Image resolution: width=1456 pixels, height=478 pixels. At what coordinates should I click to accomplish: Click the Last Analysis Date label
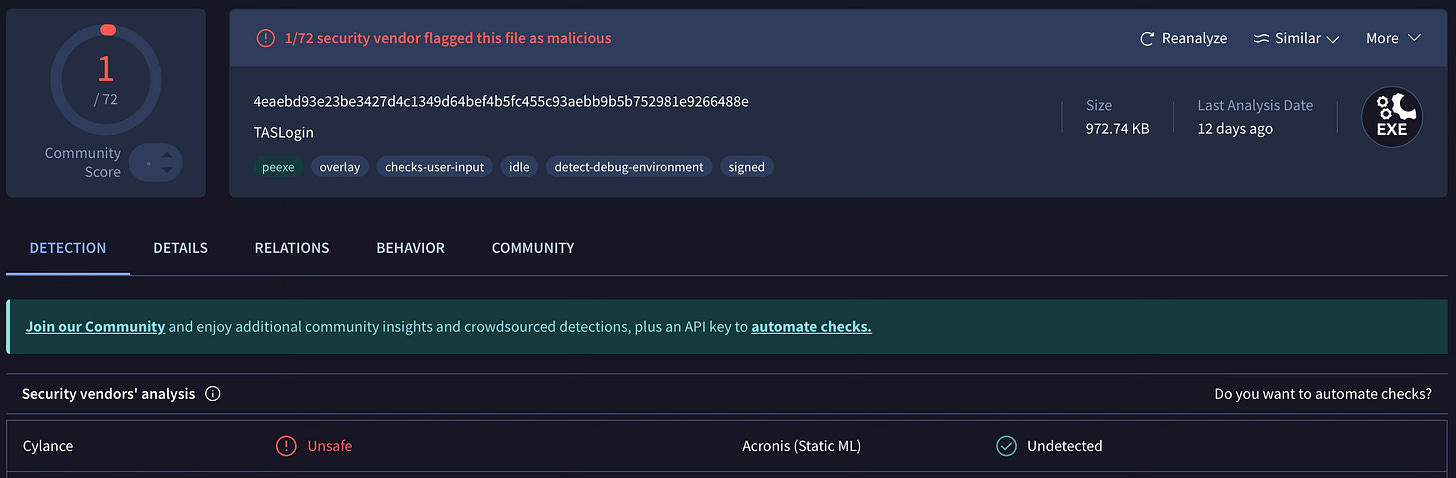point(1256,105)
